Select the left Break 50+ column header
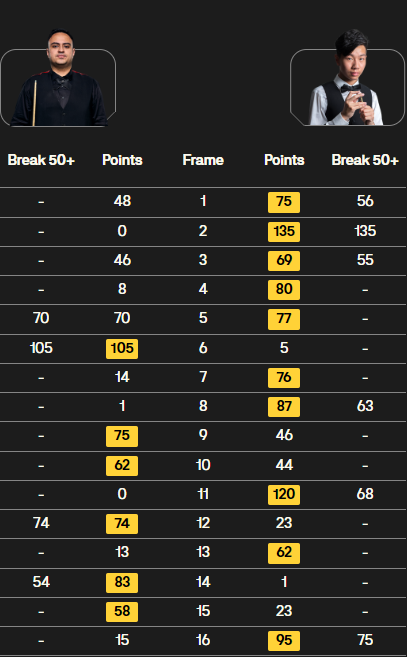407x657 pixels. 41,160
